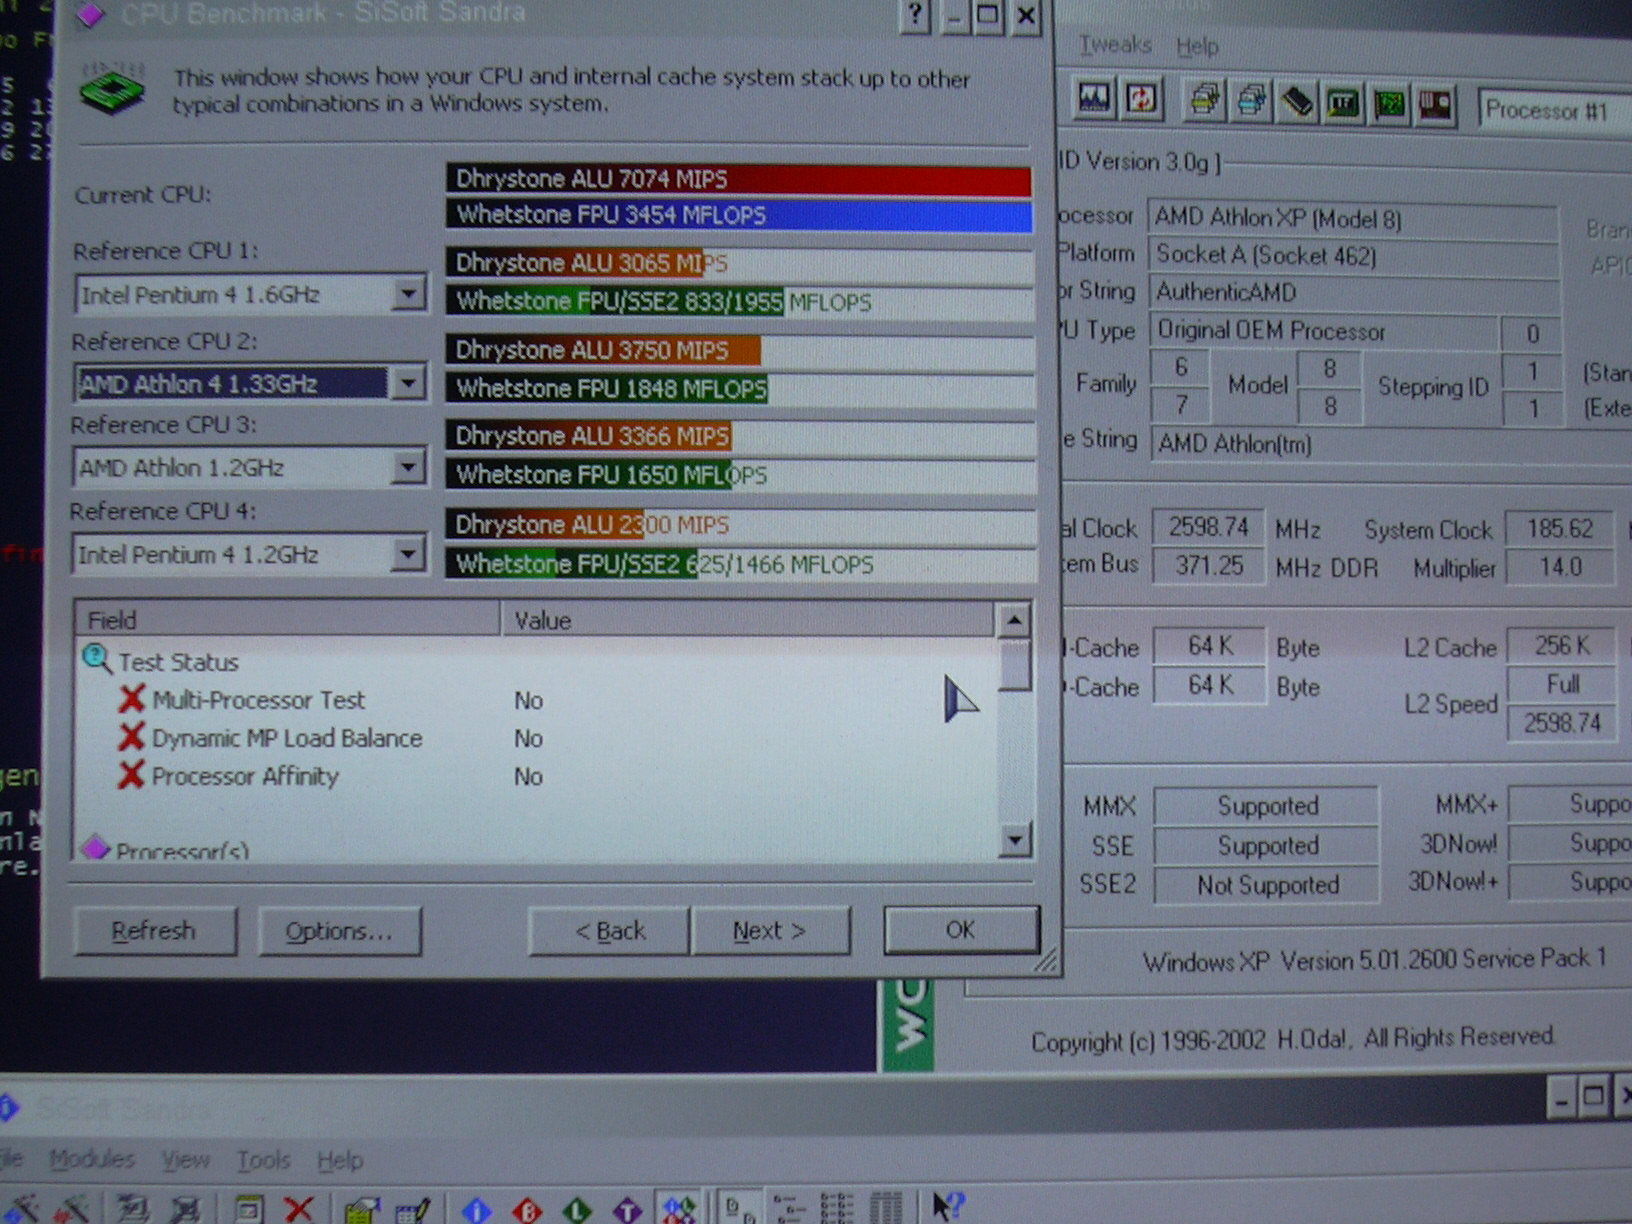Select the Dynamic MP Load Balance row
The height and width of the screenshot is (1224, 1632).
pyautogui.click(x=287, y=738)
